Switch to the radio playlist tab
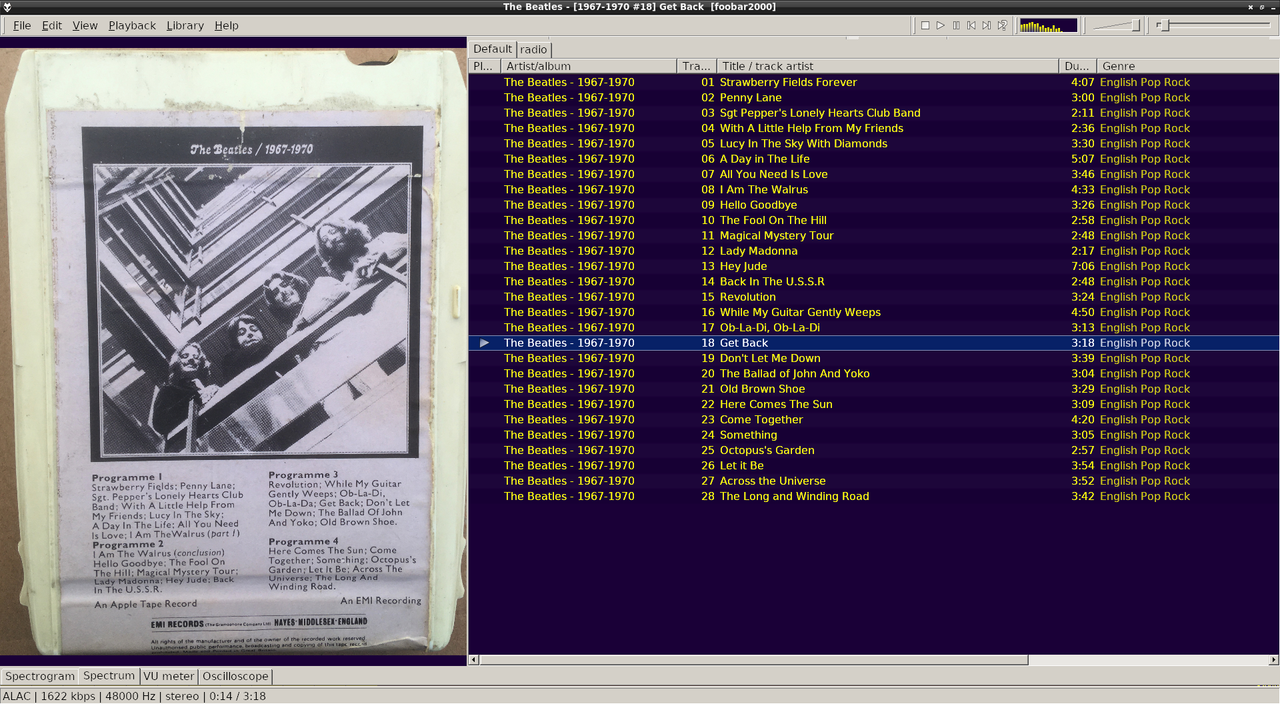The image size is (1280, 704). click(533, 49)
